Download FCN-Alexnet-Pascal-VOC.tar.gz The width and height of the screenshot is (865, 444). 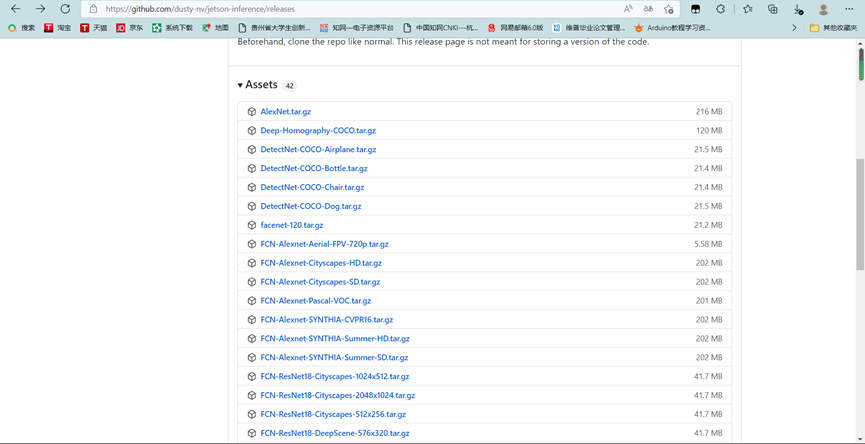pos(316,301)
